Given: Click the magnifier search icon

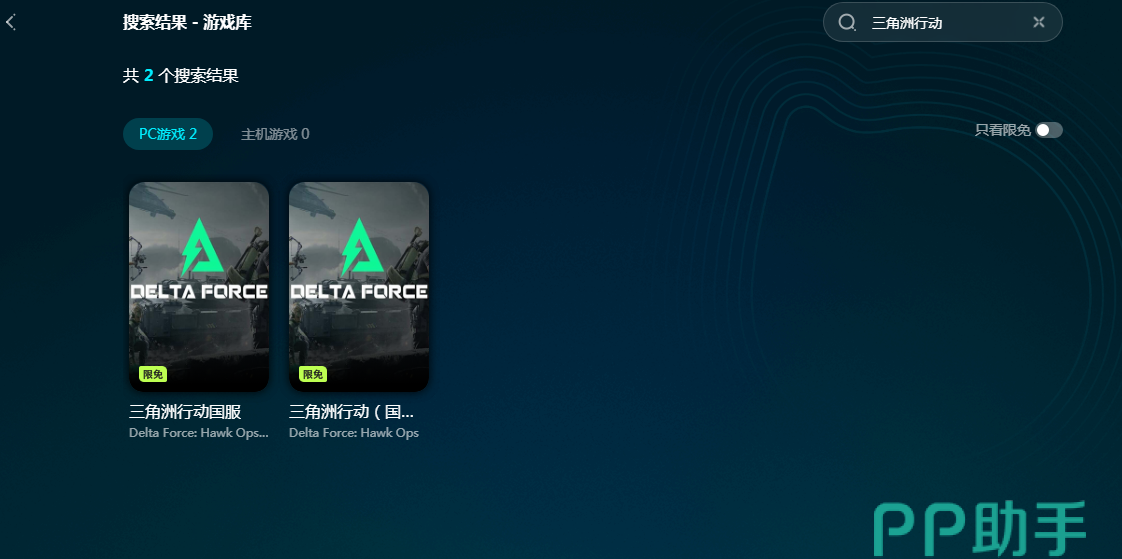Looking at the screenshot, I should [x=847, y=22].
